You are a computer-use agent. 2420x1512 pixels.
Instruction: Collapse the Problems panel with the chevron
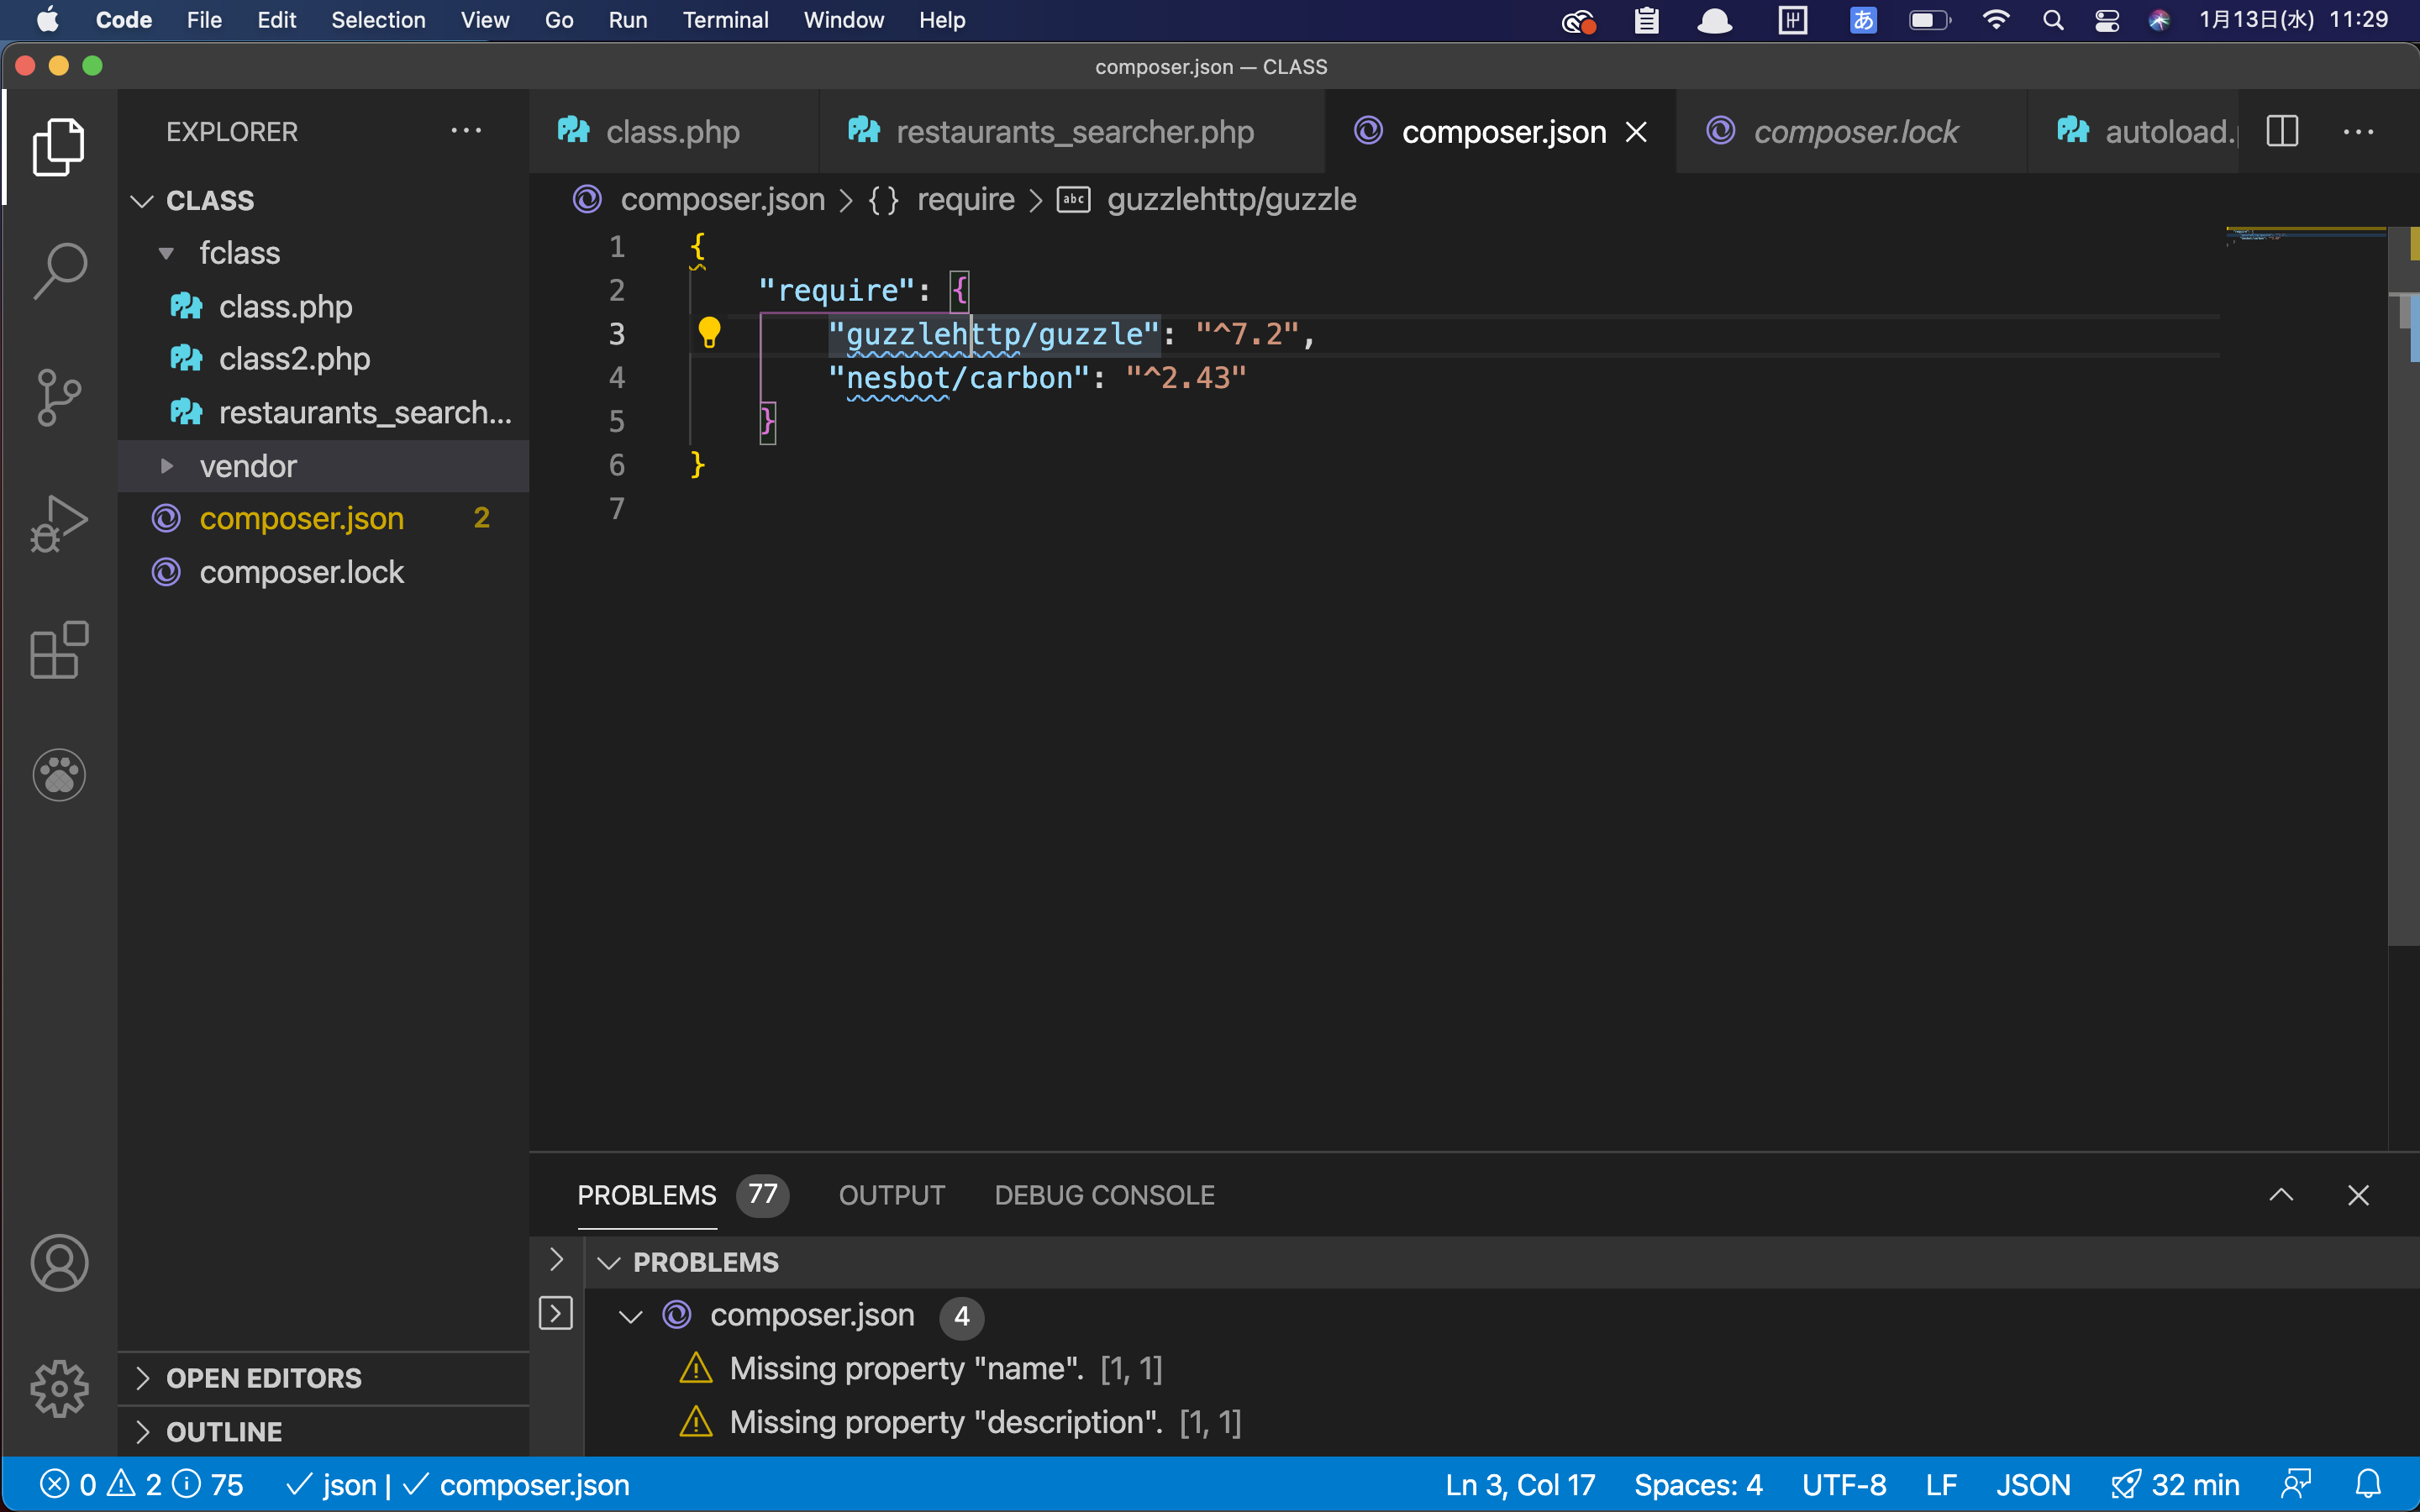2282,1194
